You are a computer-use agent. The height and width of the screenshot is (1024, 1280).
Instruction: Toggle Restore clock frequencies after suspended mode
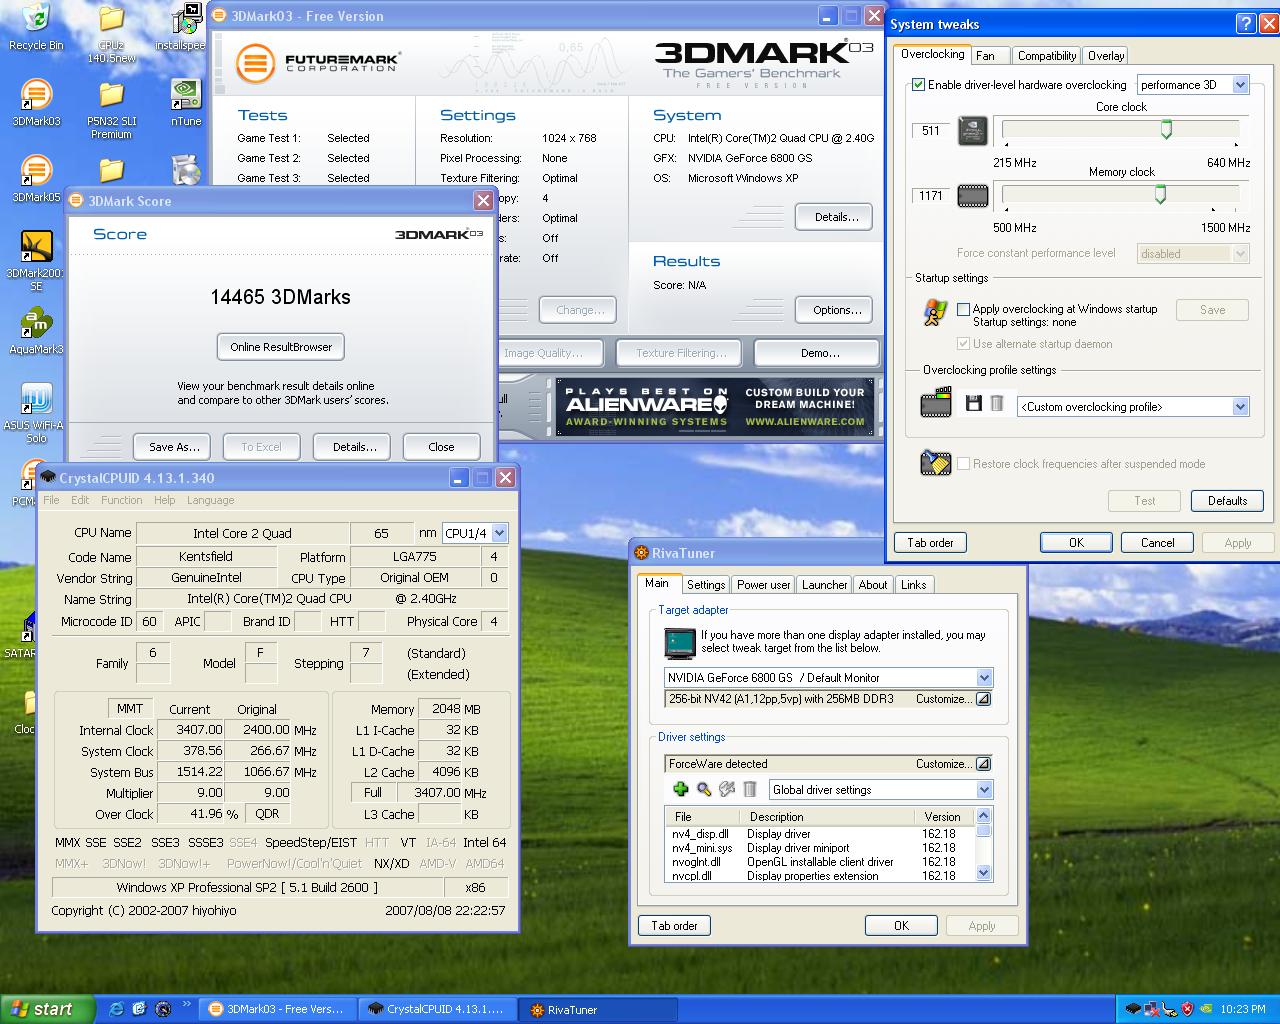pyautogui.click(x=964, y=464)
